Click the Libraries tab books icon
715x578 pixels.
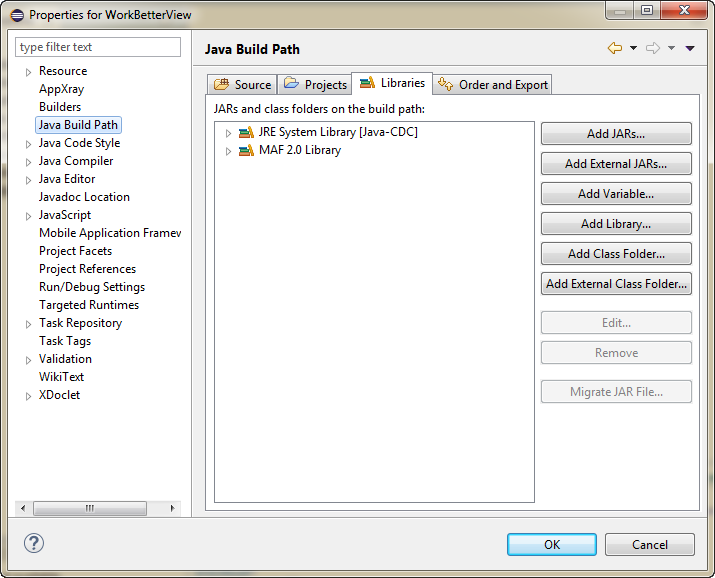point(367,83)
